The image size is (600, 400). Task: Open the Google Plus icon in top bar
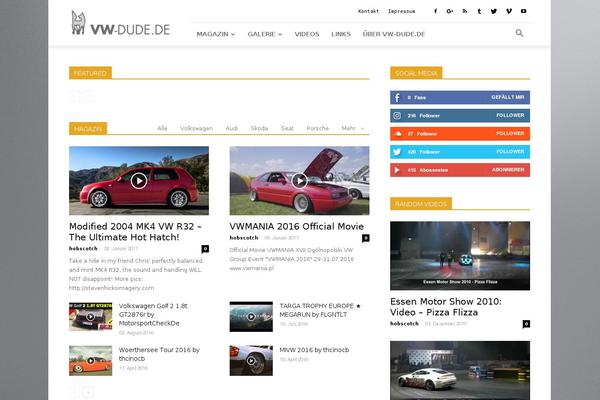pyautogui.click(x=450, y=11)
